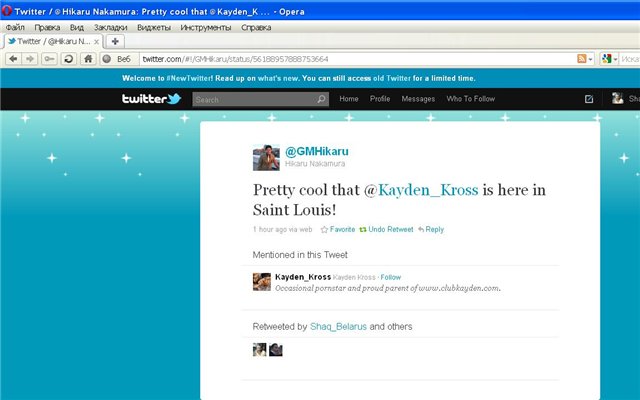Viewport: 640px width, 400px height.
Task: Click the search magnifier icon in Twitter bar
Action: [321, 100]
